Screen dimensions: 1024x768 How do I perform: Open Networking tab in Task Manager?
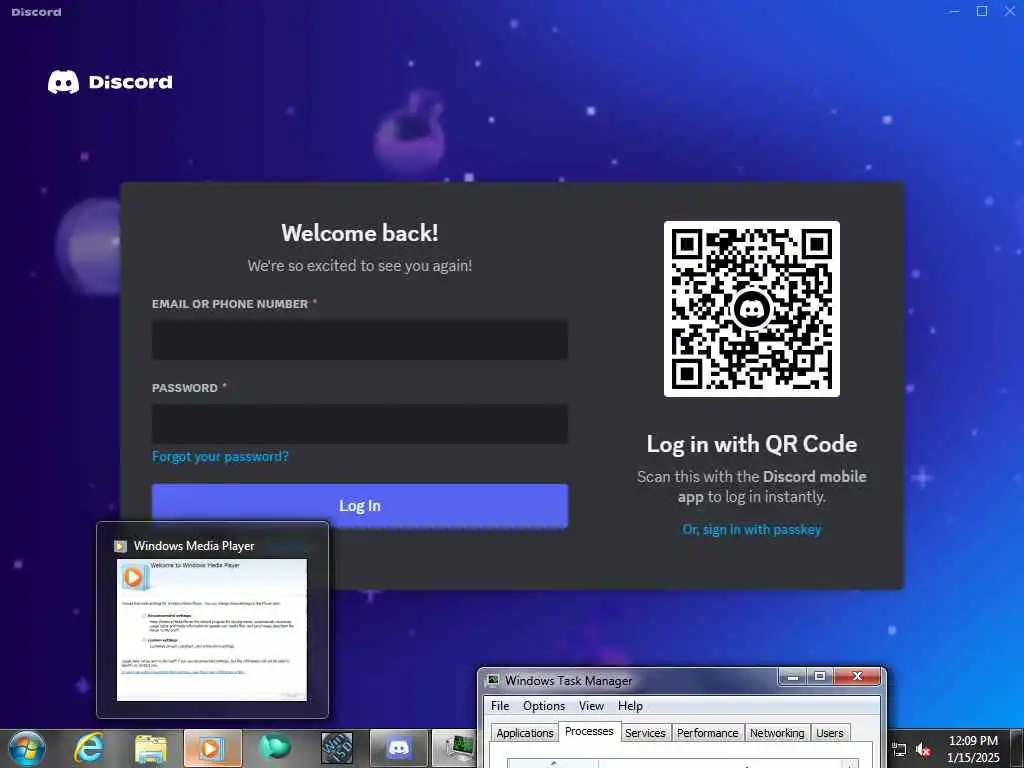(777, 733)
